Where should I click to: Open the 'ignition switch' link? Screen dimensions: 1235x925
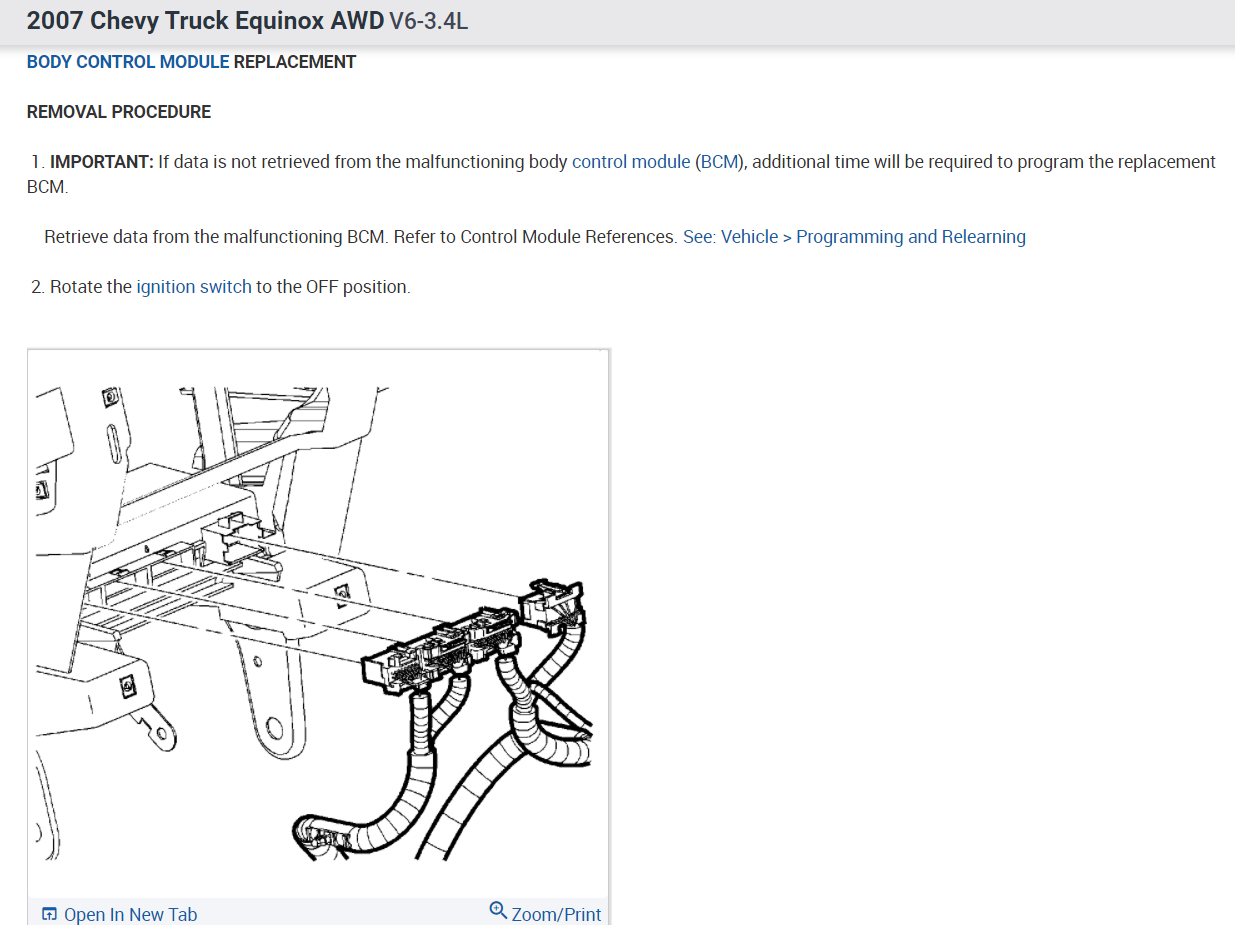click(x=194, y=287)
